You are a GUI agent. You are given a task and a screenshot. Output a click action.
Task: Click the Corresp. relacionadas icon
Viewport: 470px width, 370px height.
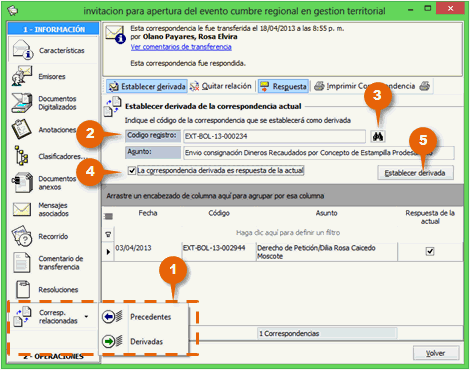(x=22, y=316)
